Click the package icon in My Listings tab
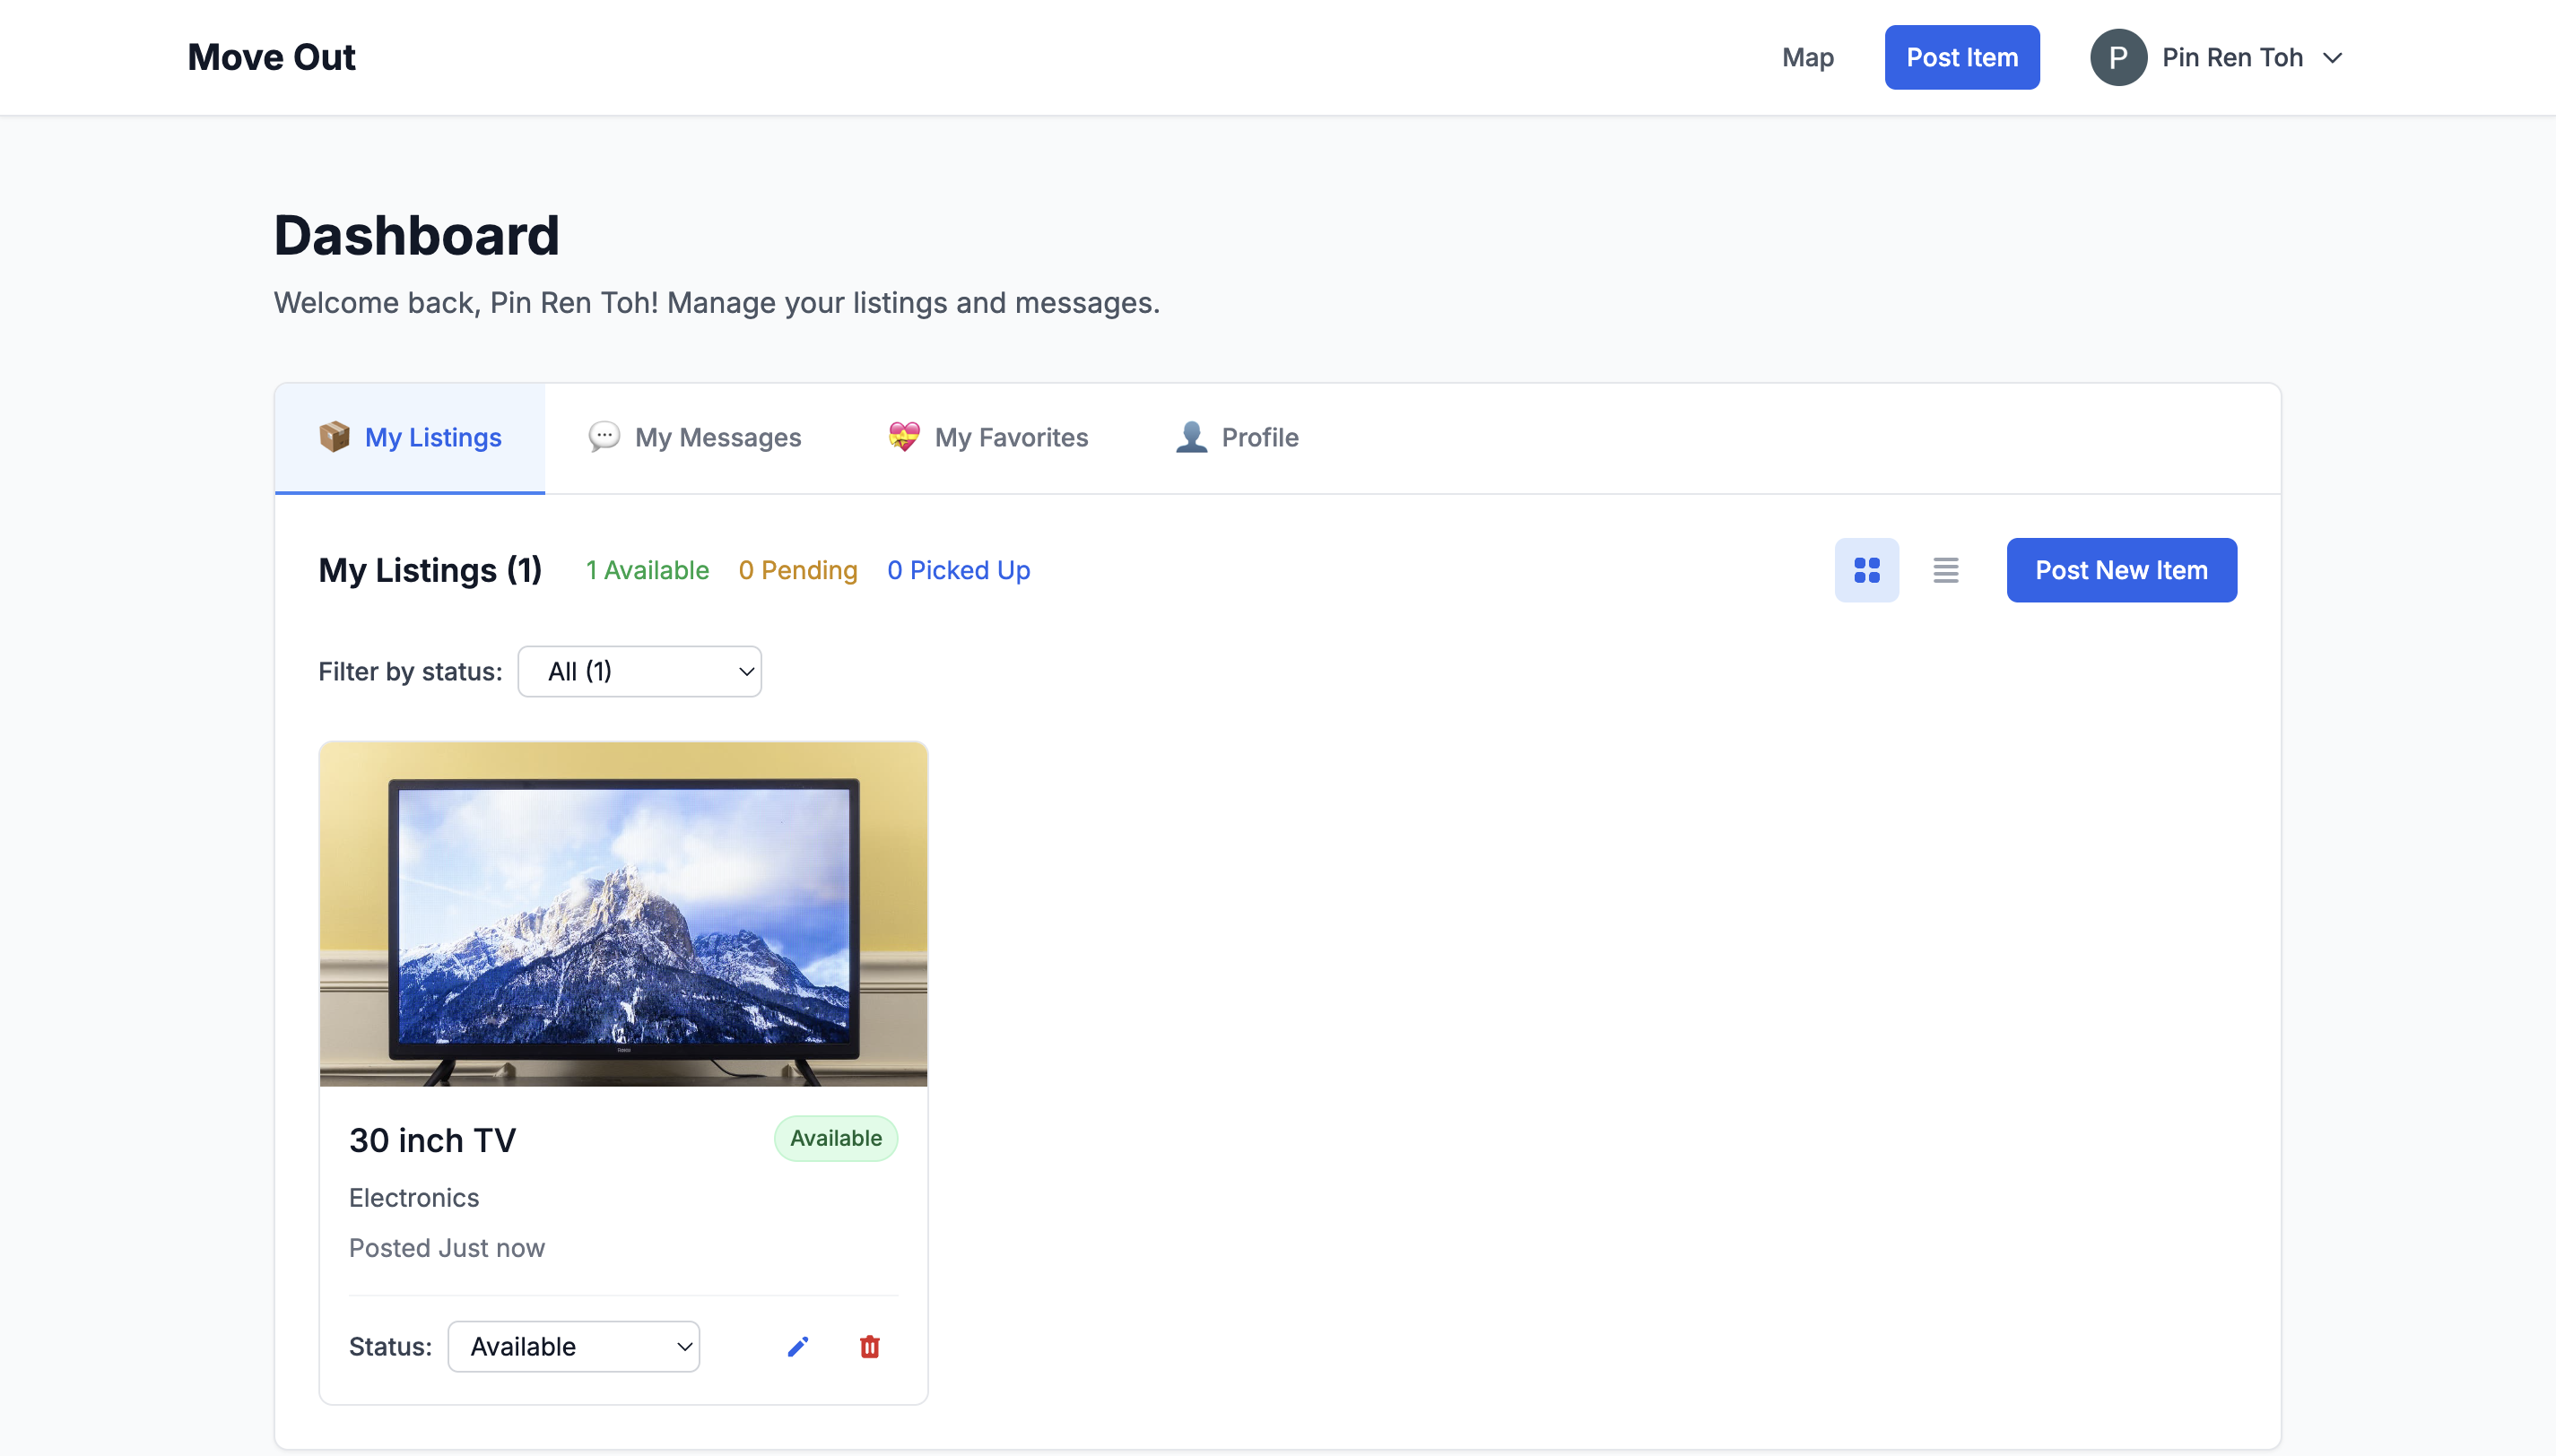Image resolution: width=2556 pixels, height=1456 pixels. point(334,437)
